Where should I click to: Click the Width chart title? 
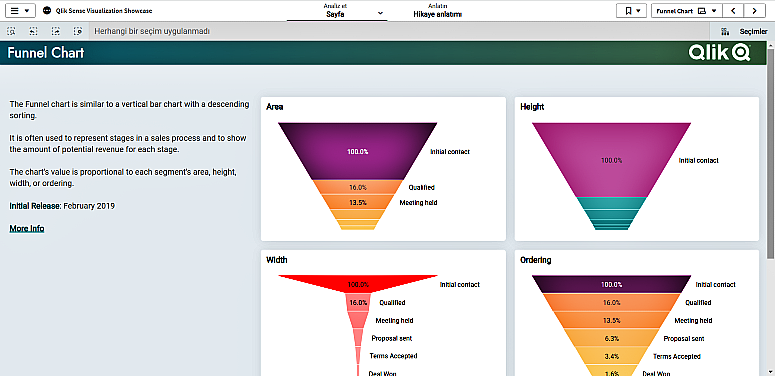(x=276, y=259)
